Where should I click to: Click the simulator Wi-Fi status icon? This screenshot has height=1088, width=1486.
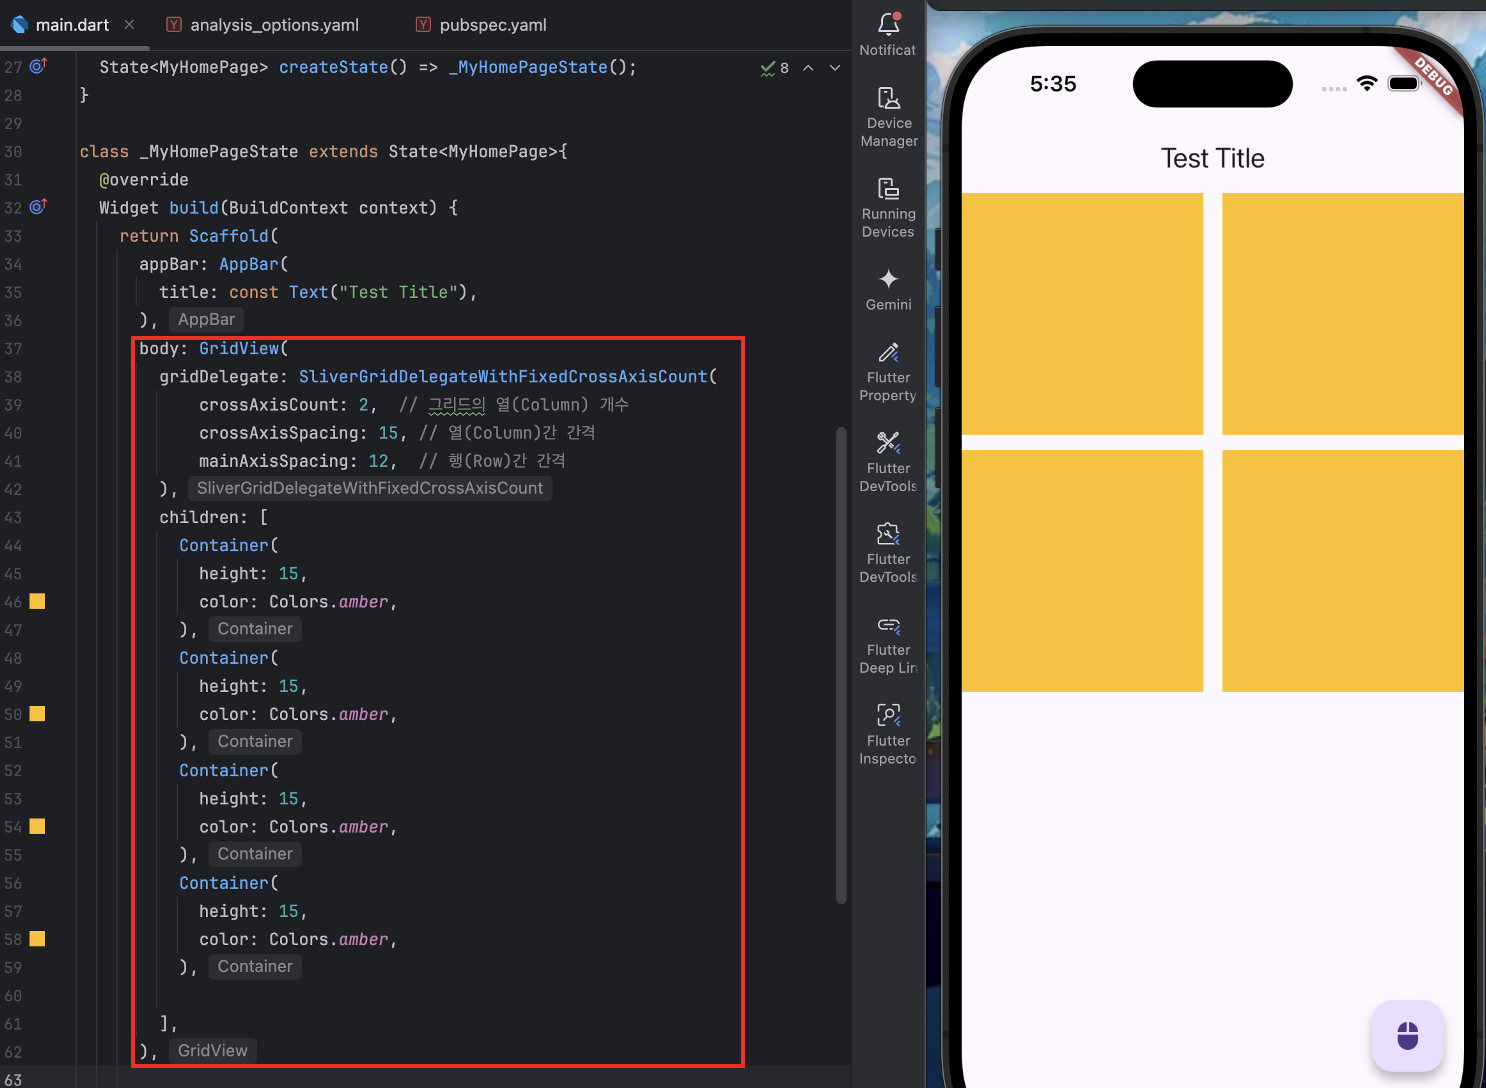coord(1367,84)
